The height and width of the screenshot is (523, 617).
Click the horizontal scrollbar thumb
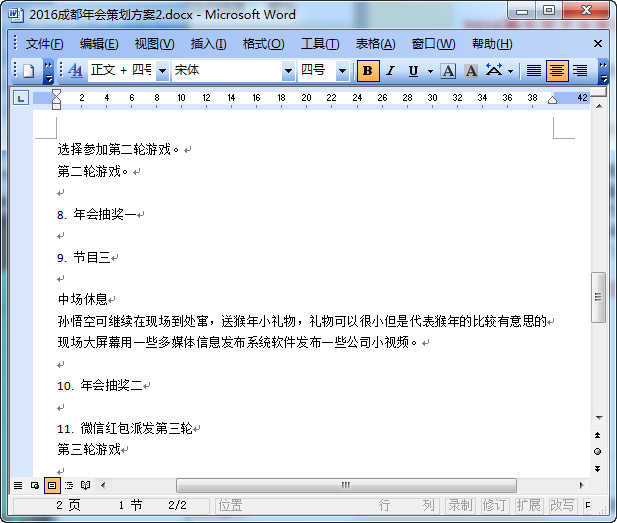click(346, 485)
